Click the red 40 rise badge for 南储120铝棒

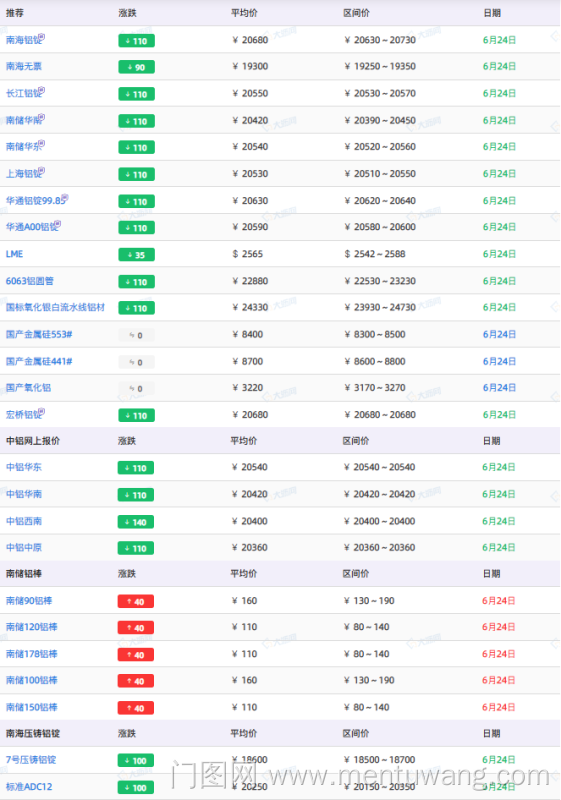[136, 628]
